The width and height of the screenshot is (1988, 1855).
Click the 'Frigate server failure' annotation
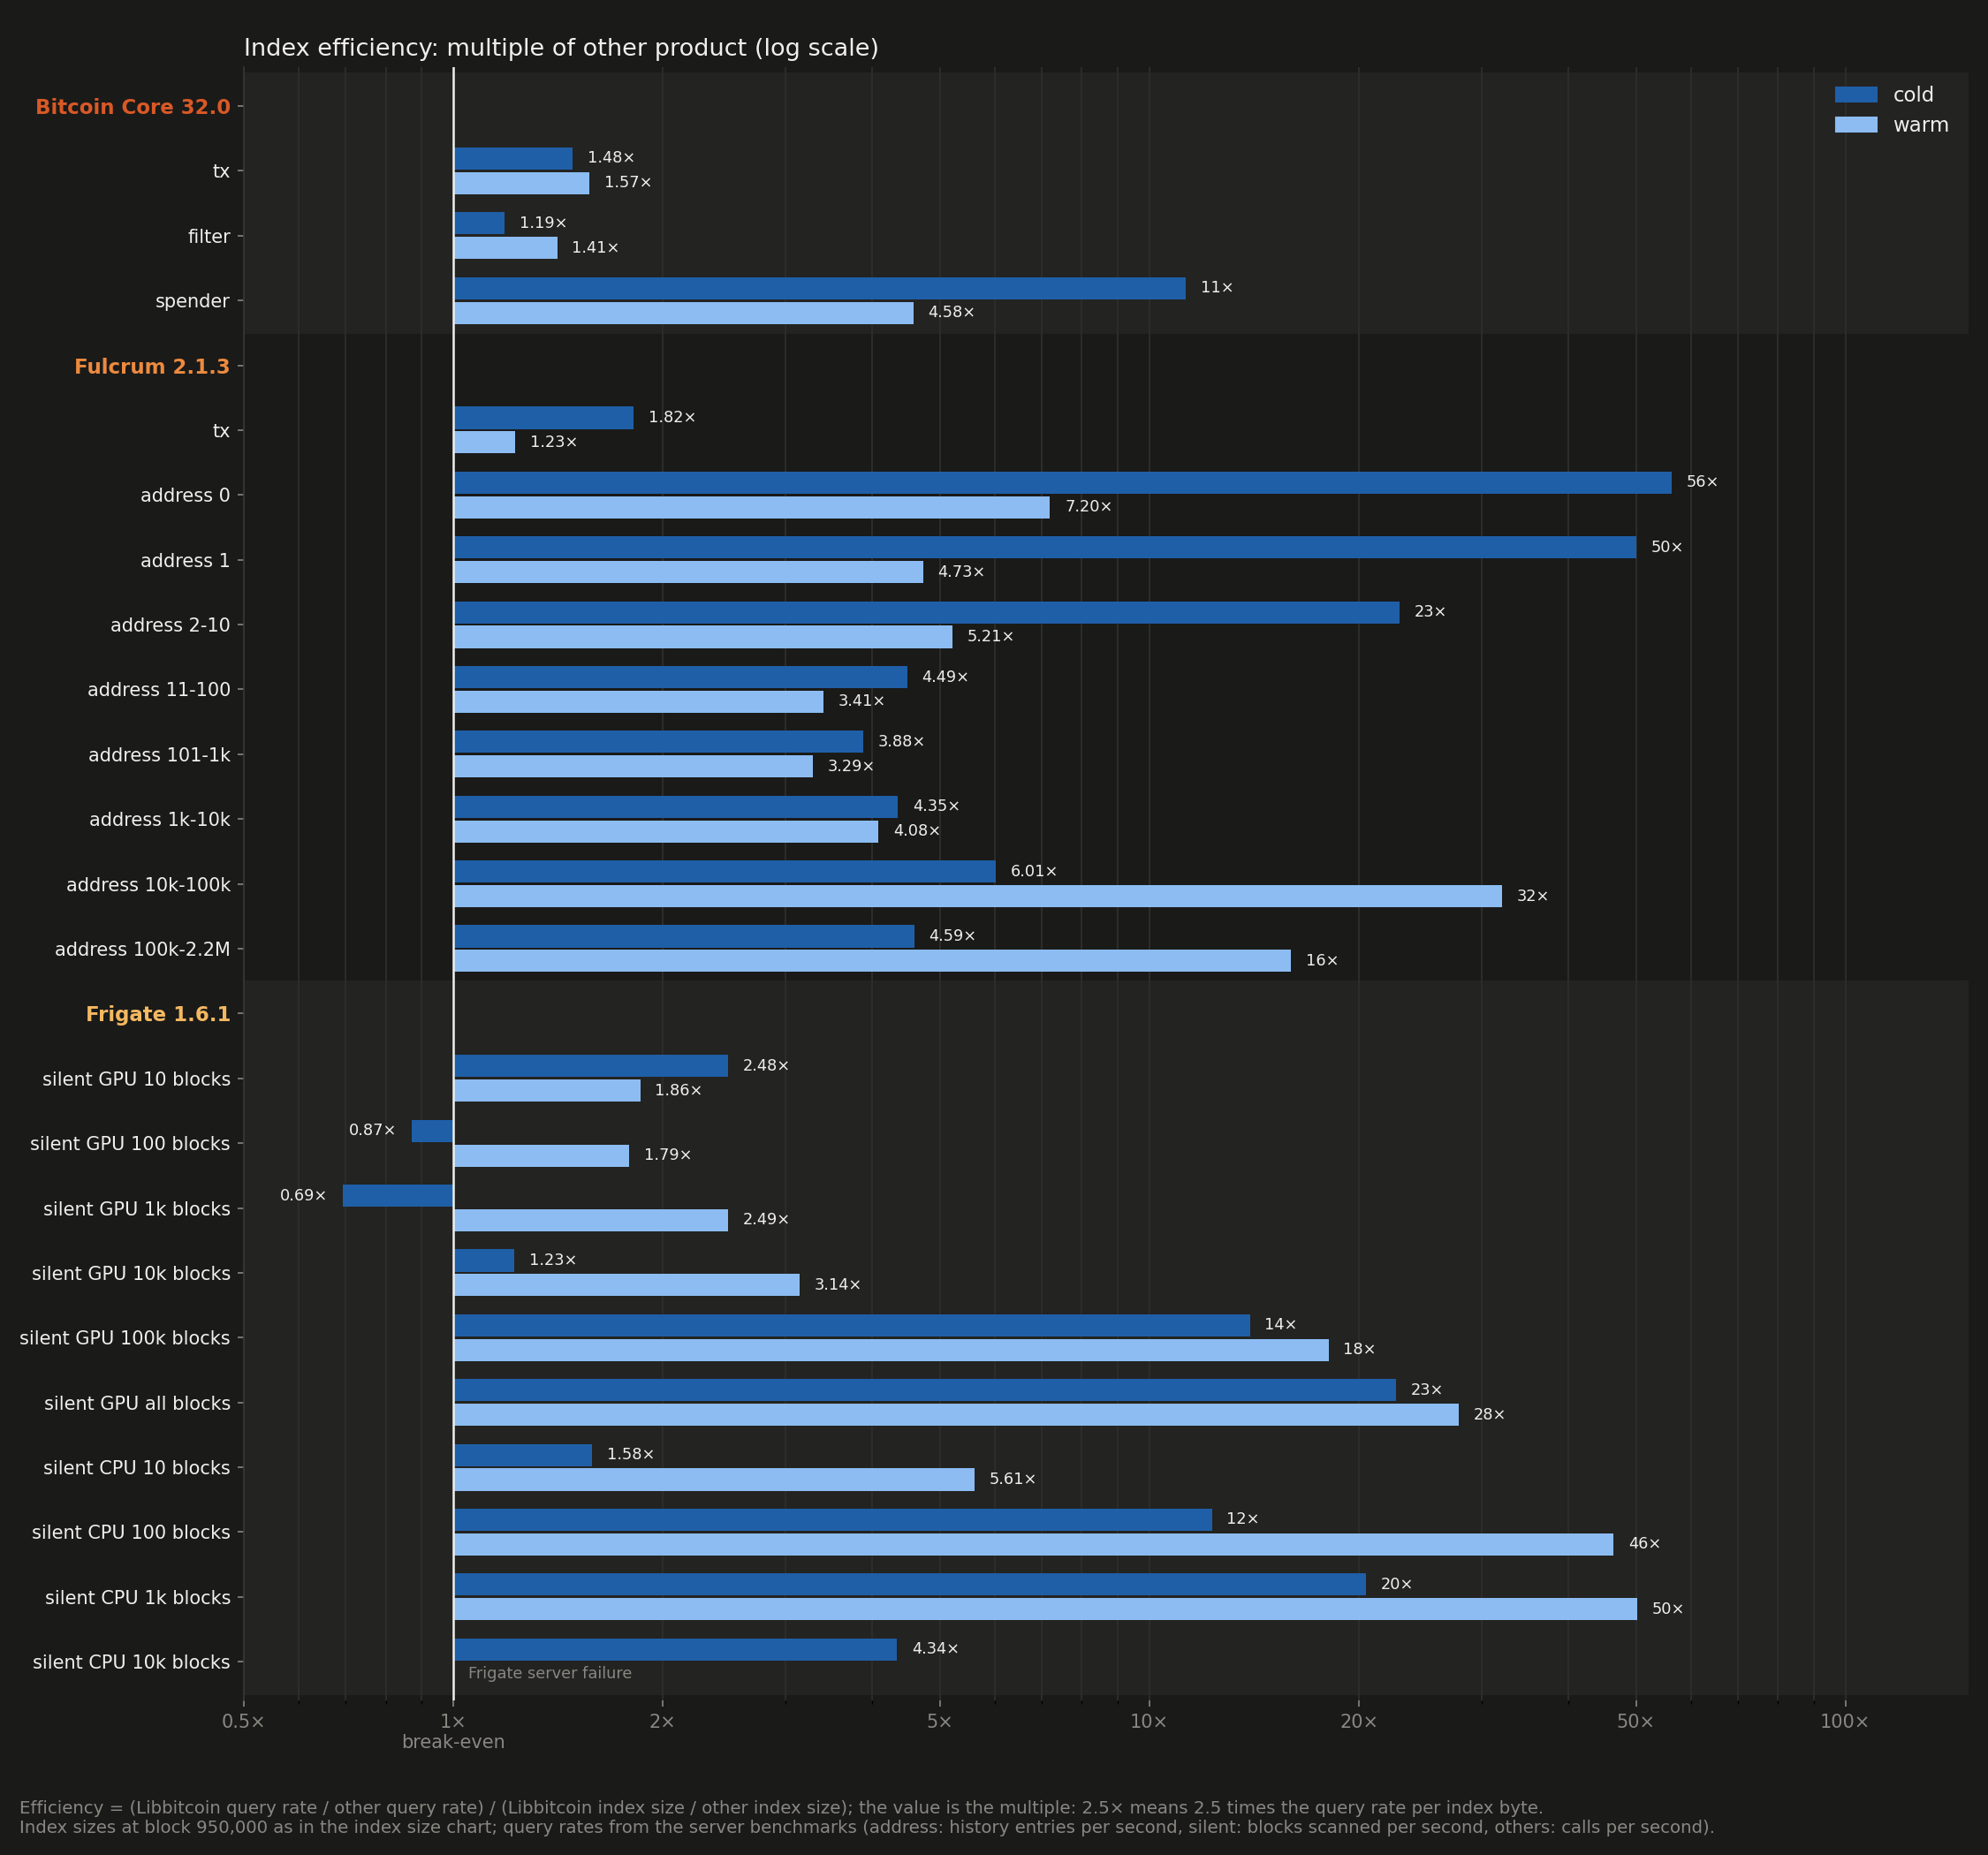coord(550,1673)
